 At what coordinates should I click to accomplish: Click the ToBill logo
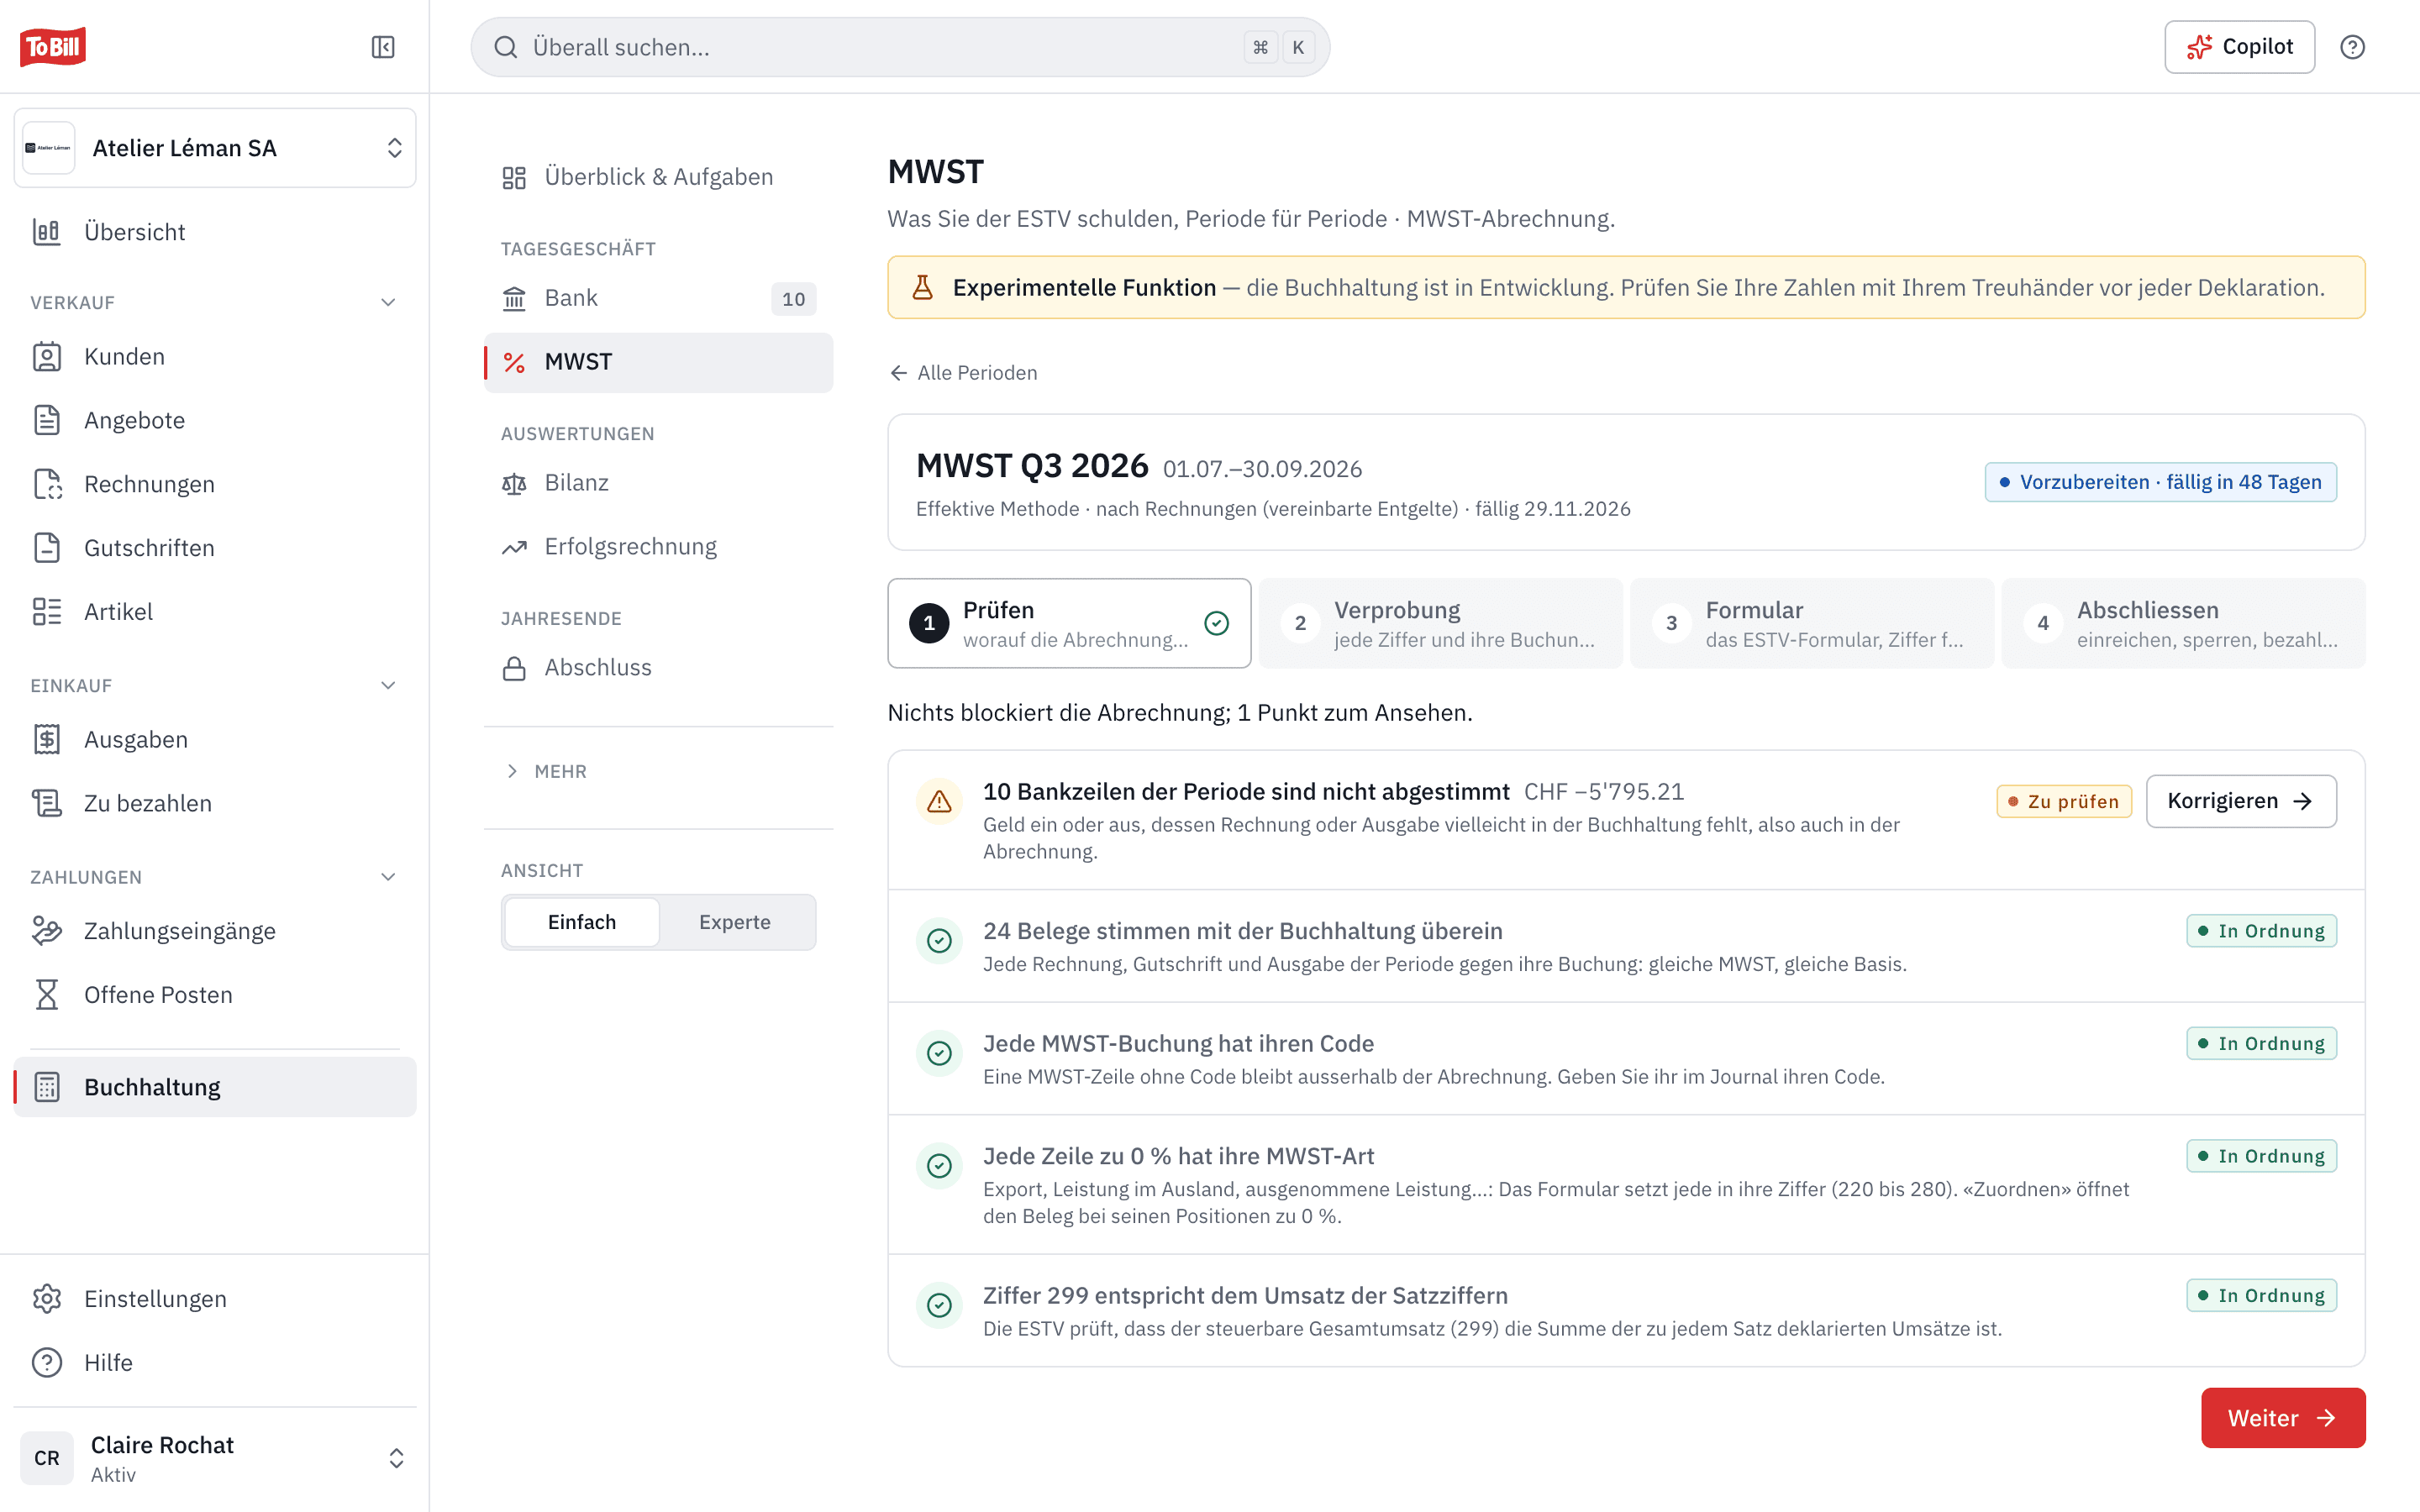(52, 46)
